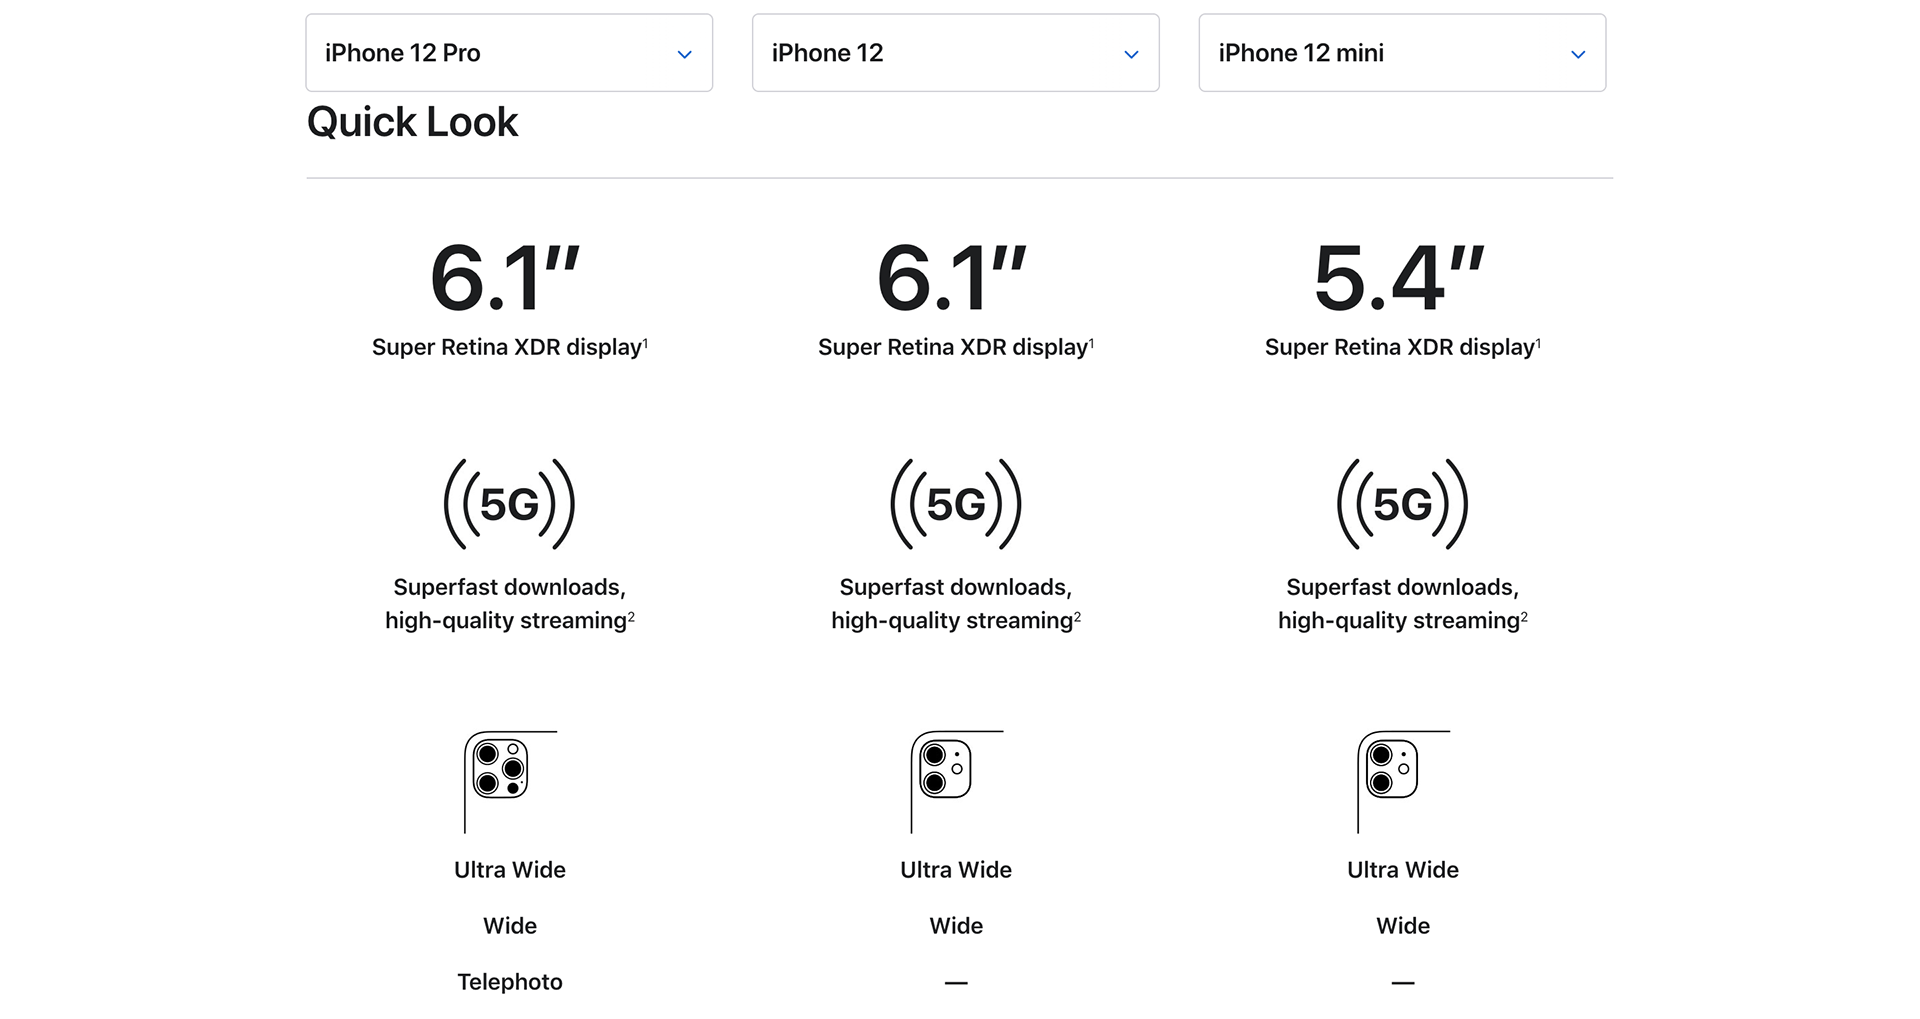The image size is (1920, 1019).
Task: Click the chevron arrow in iPhone 12 mini selector
Action: click(x=1578, y=54)
